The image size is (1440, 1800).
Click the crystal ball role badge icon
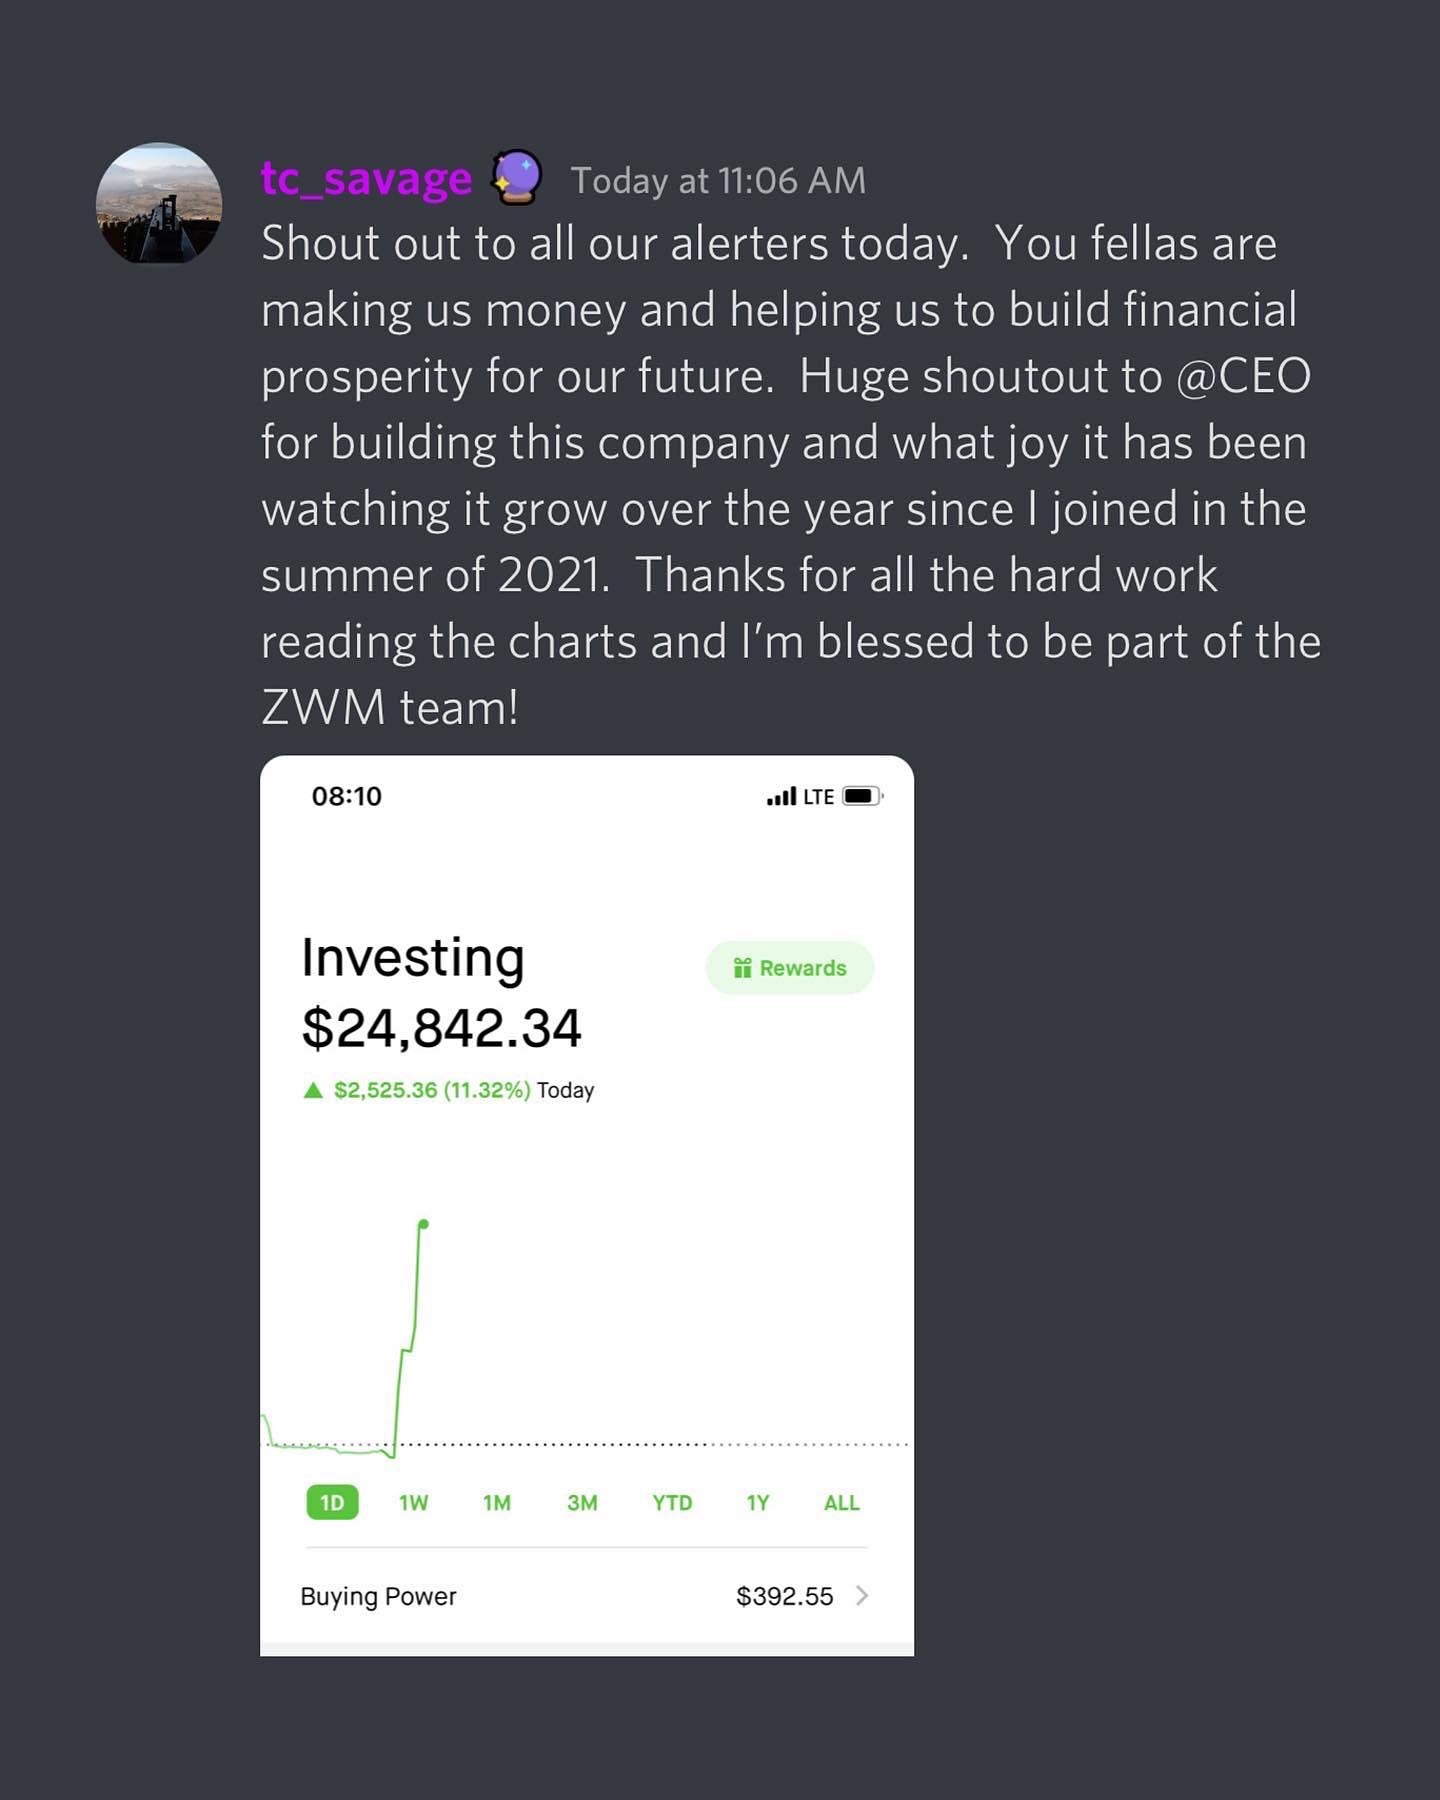[517, 178]
